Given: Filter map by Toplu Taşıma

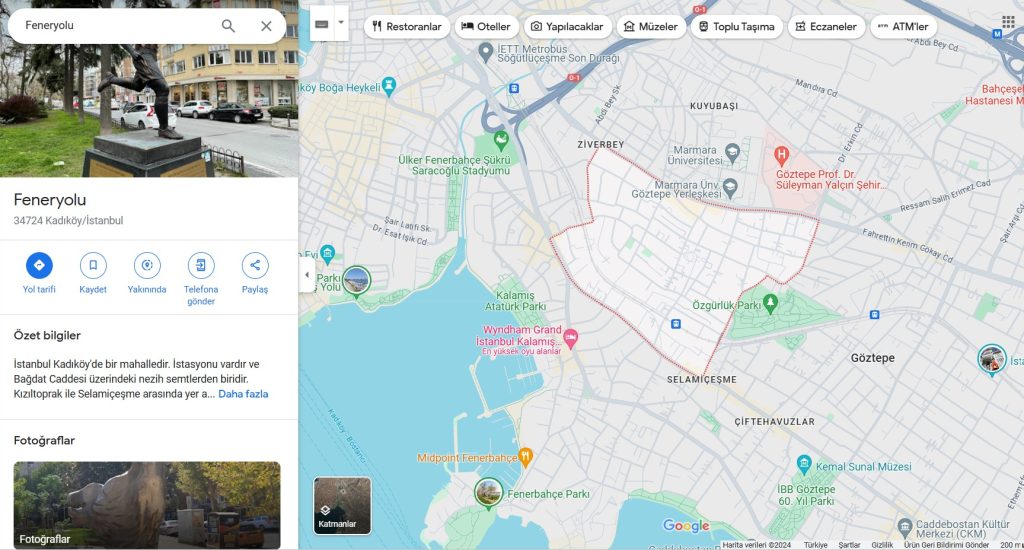Looking at the screenshot, I should coord(737,27).
